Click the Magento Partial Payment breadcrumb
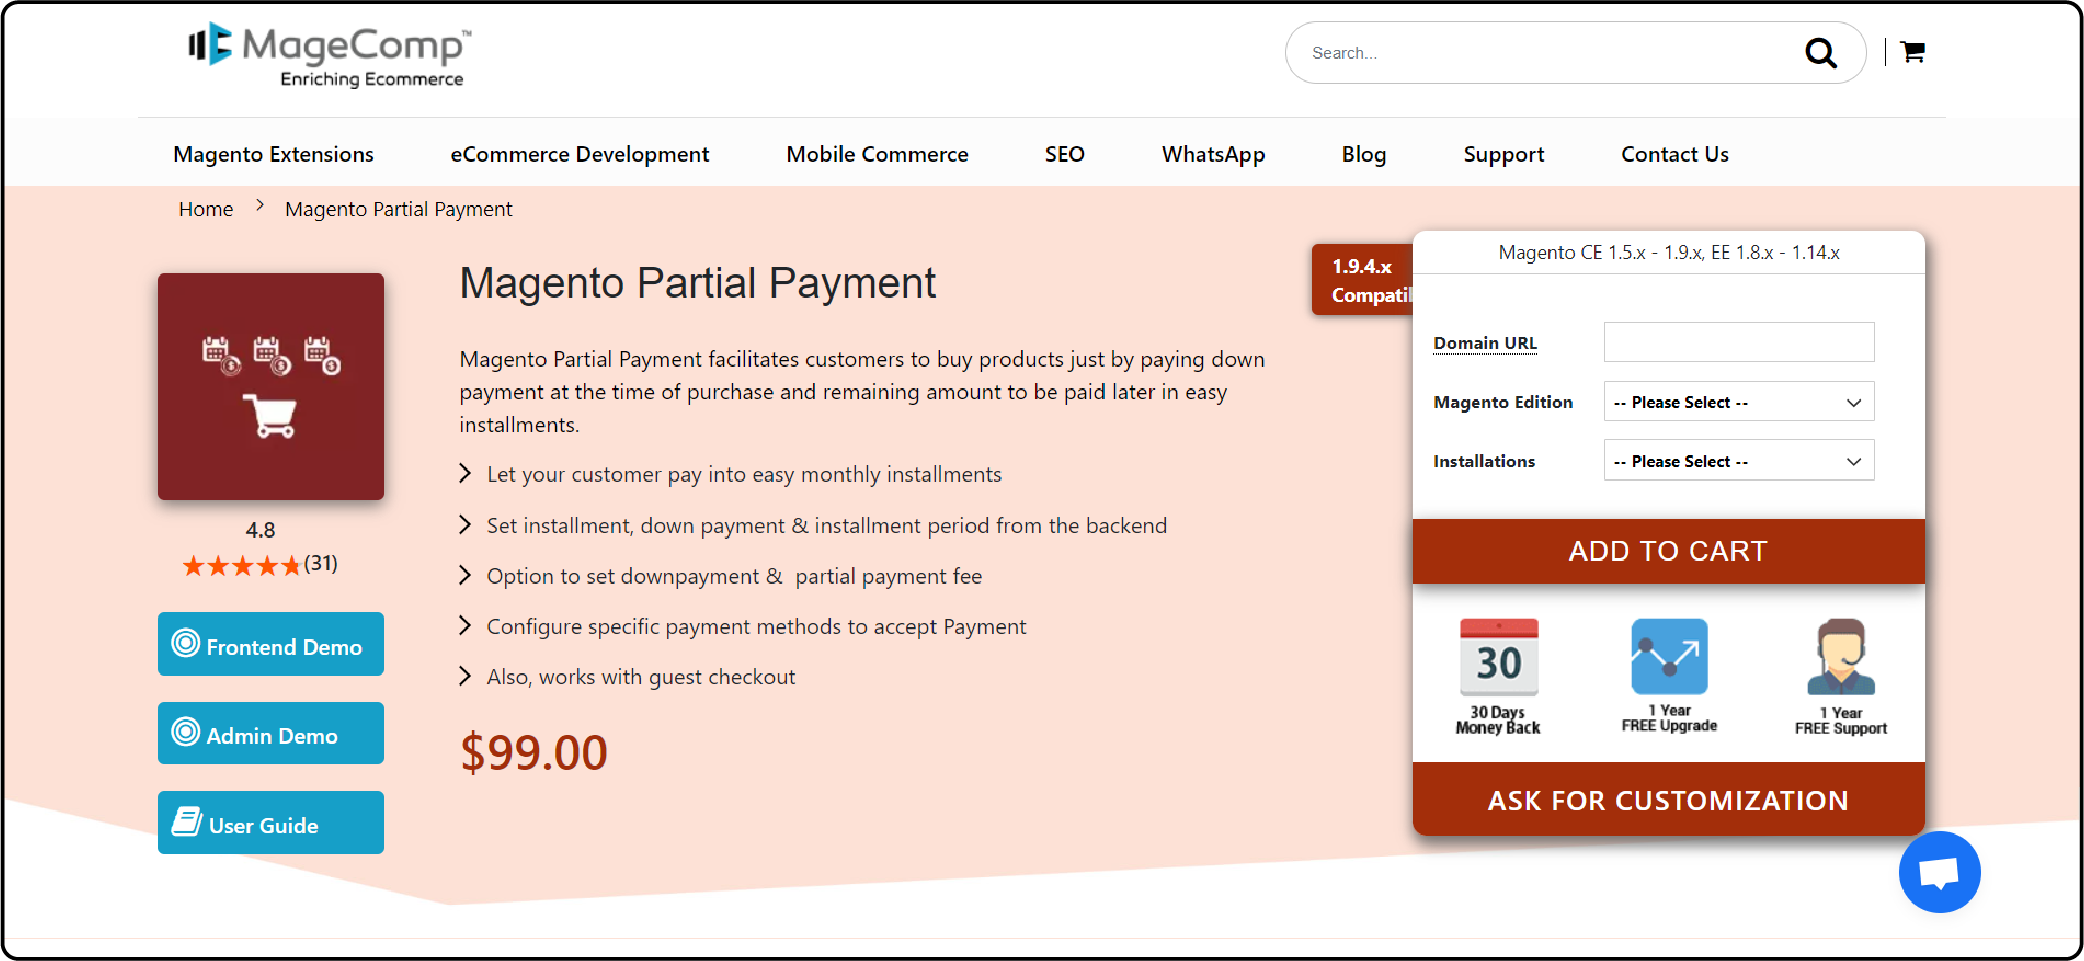This screenshot has height=961, width=2084. 398,209
